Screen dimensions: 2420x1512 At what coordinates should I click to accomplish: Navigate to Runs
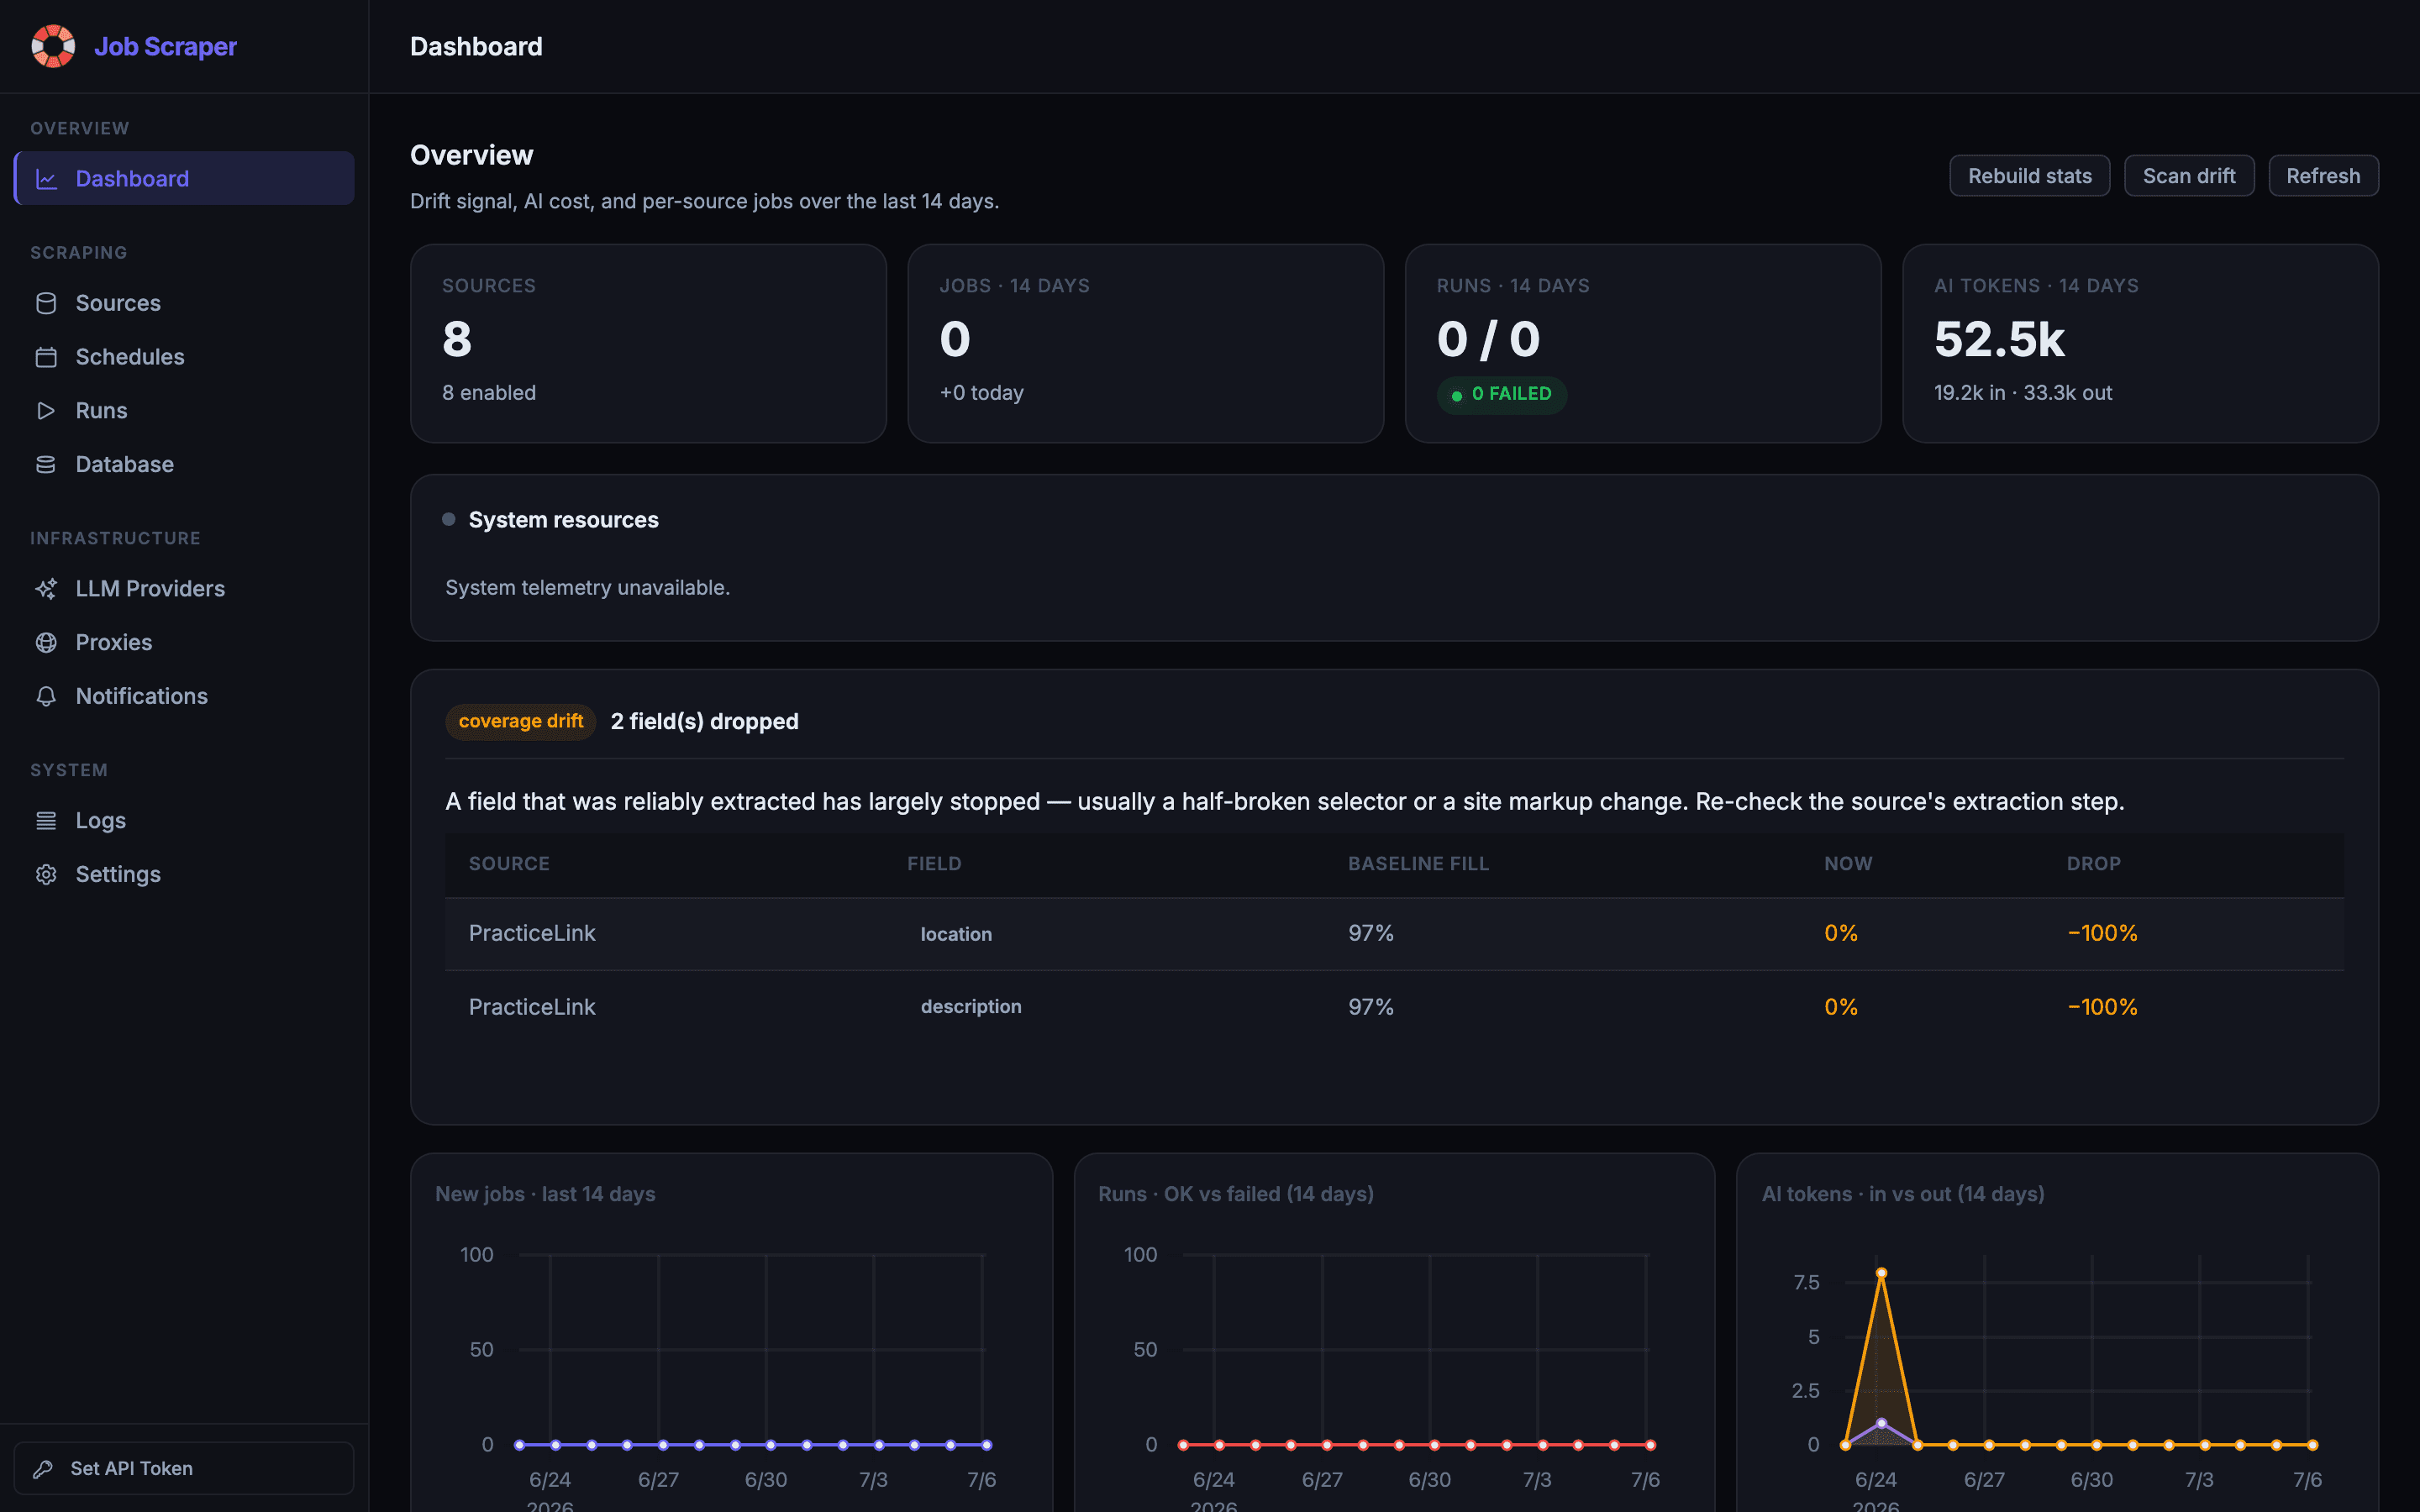[184, 411]
